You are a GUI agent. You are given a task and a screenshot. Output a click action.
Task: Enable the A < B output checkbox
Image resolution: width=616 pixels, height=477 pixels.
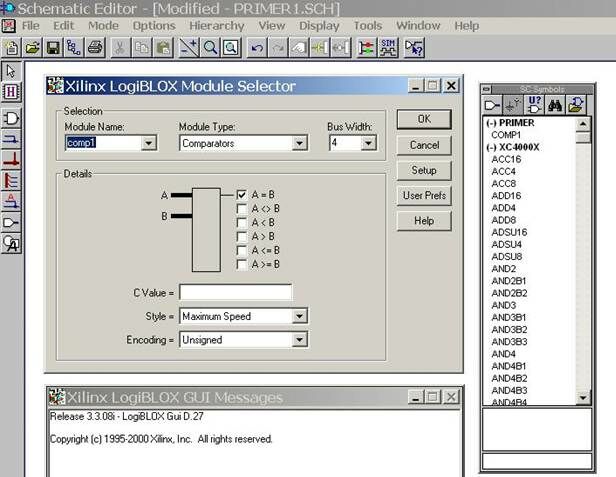tap(242, 223)
